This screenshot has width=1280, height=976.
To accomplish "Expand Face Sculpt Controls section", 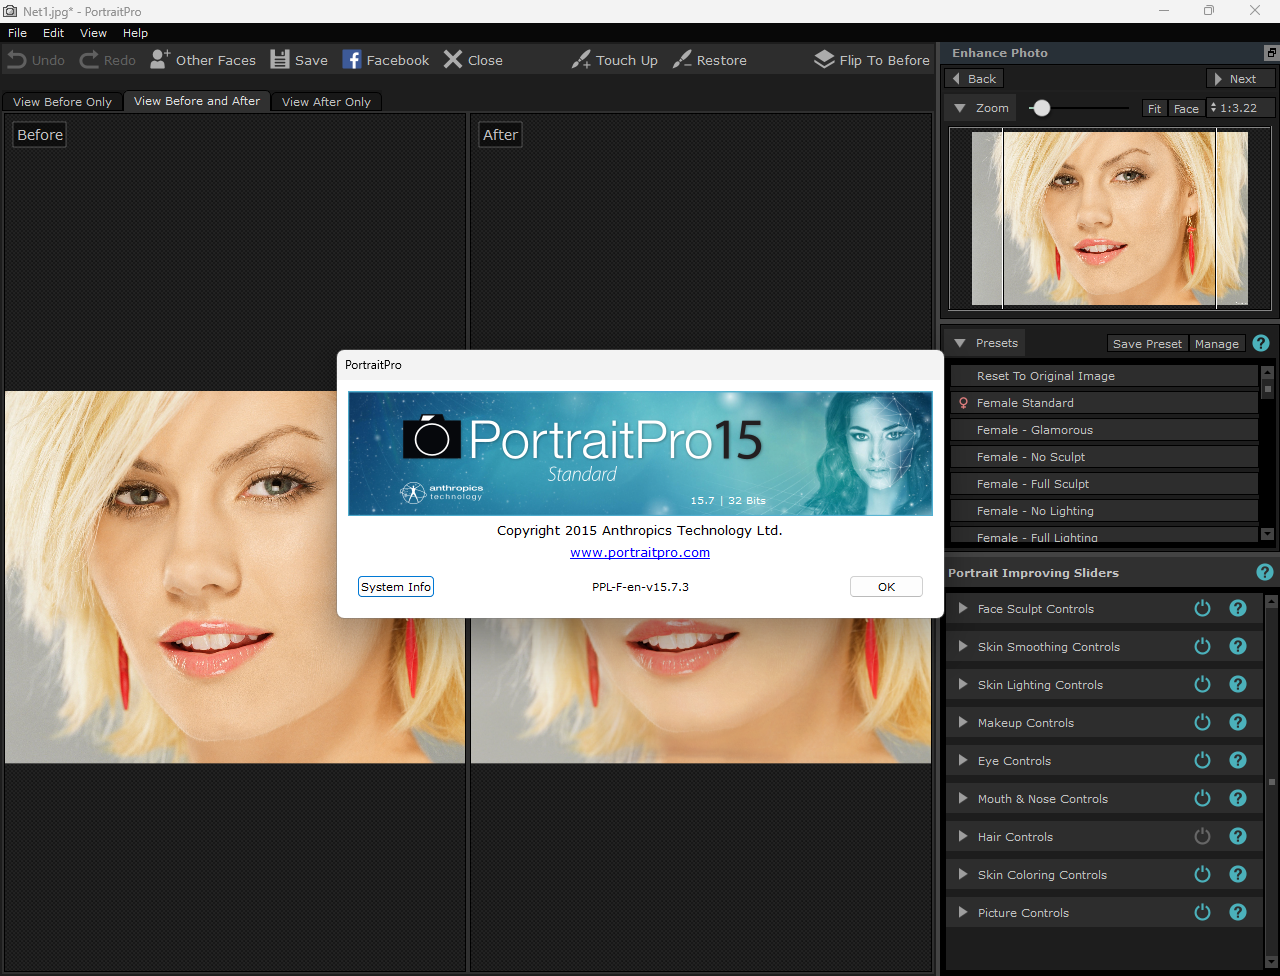I will pyautogui.click(x=963, y=609).
